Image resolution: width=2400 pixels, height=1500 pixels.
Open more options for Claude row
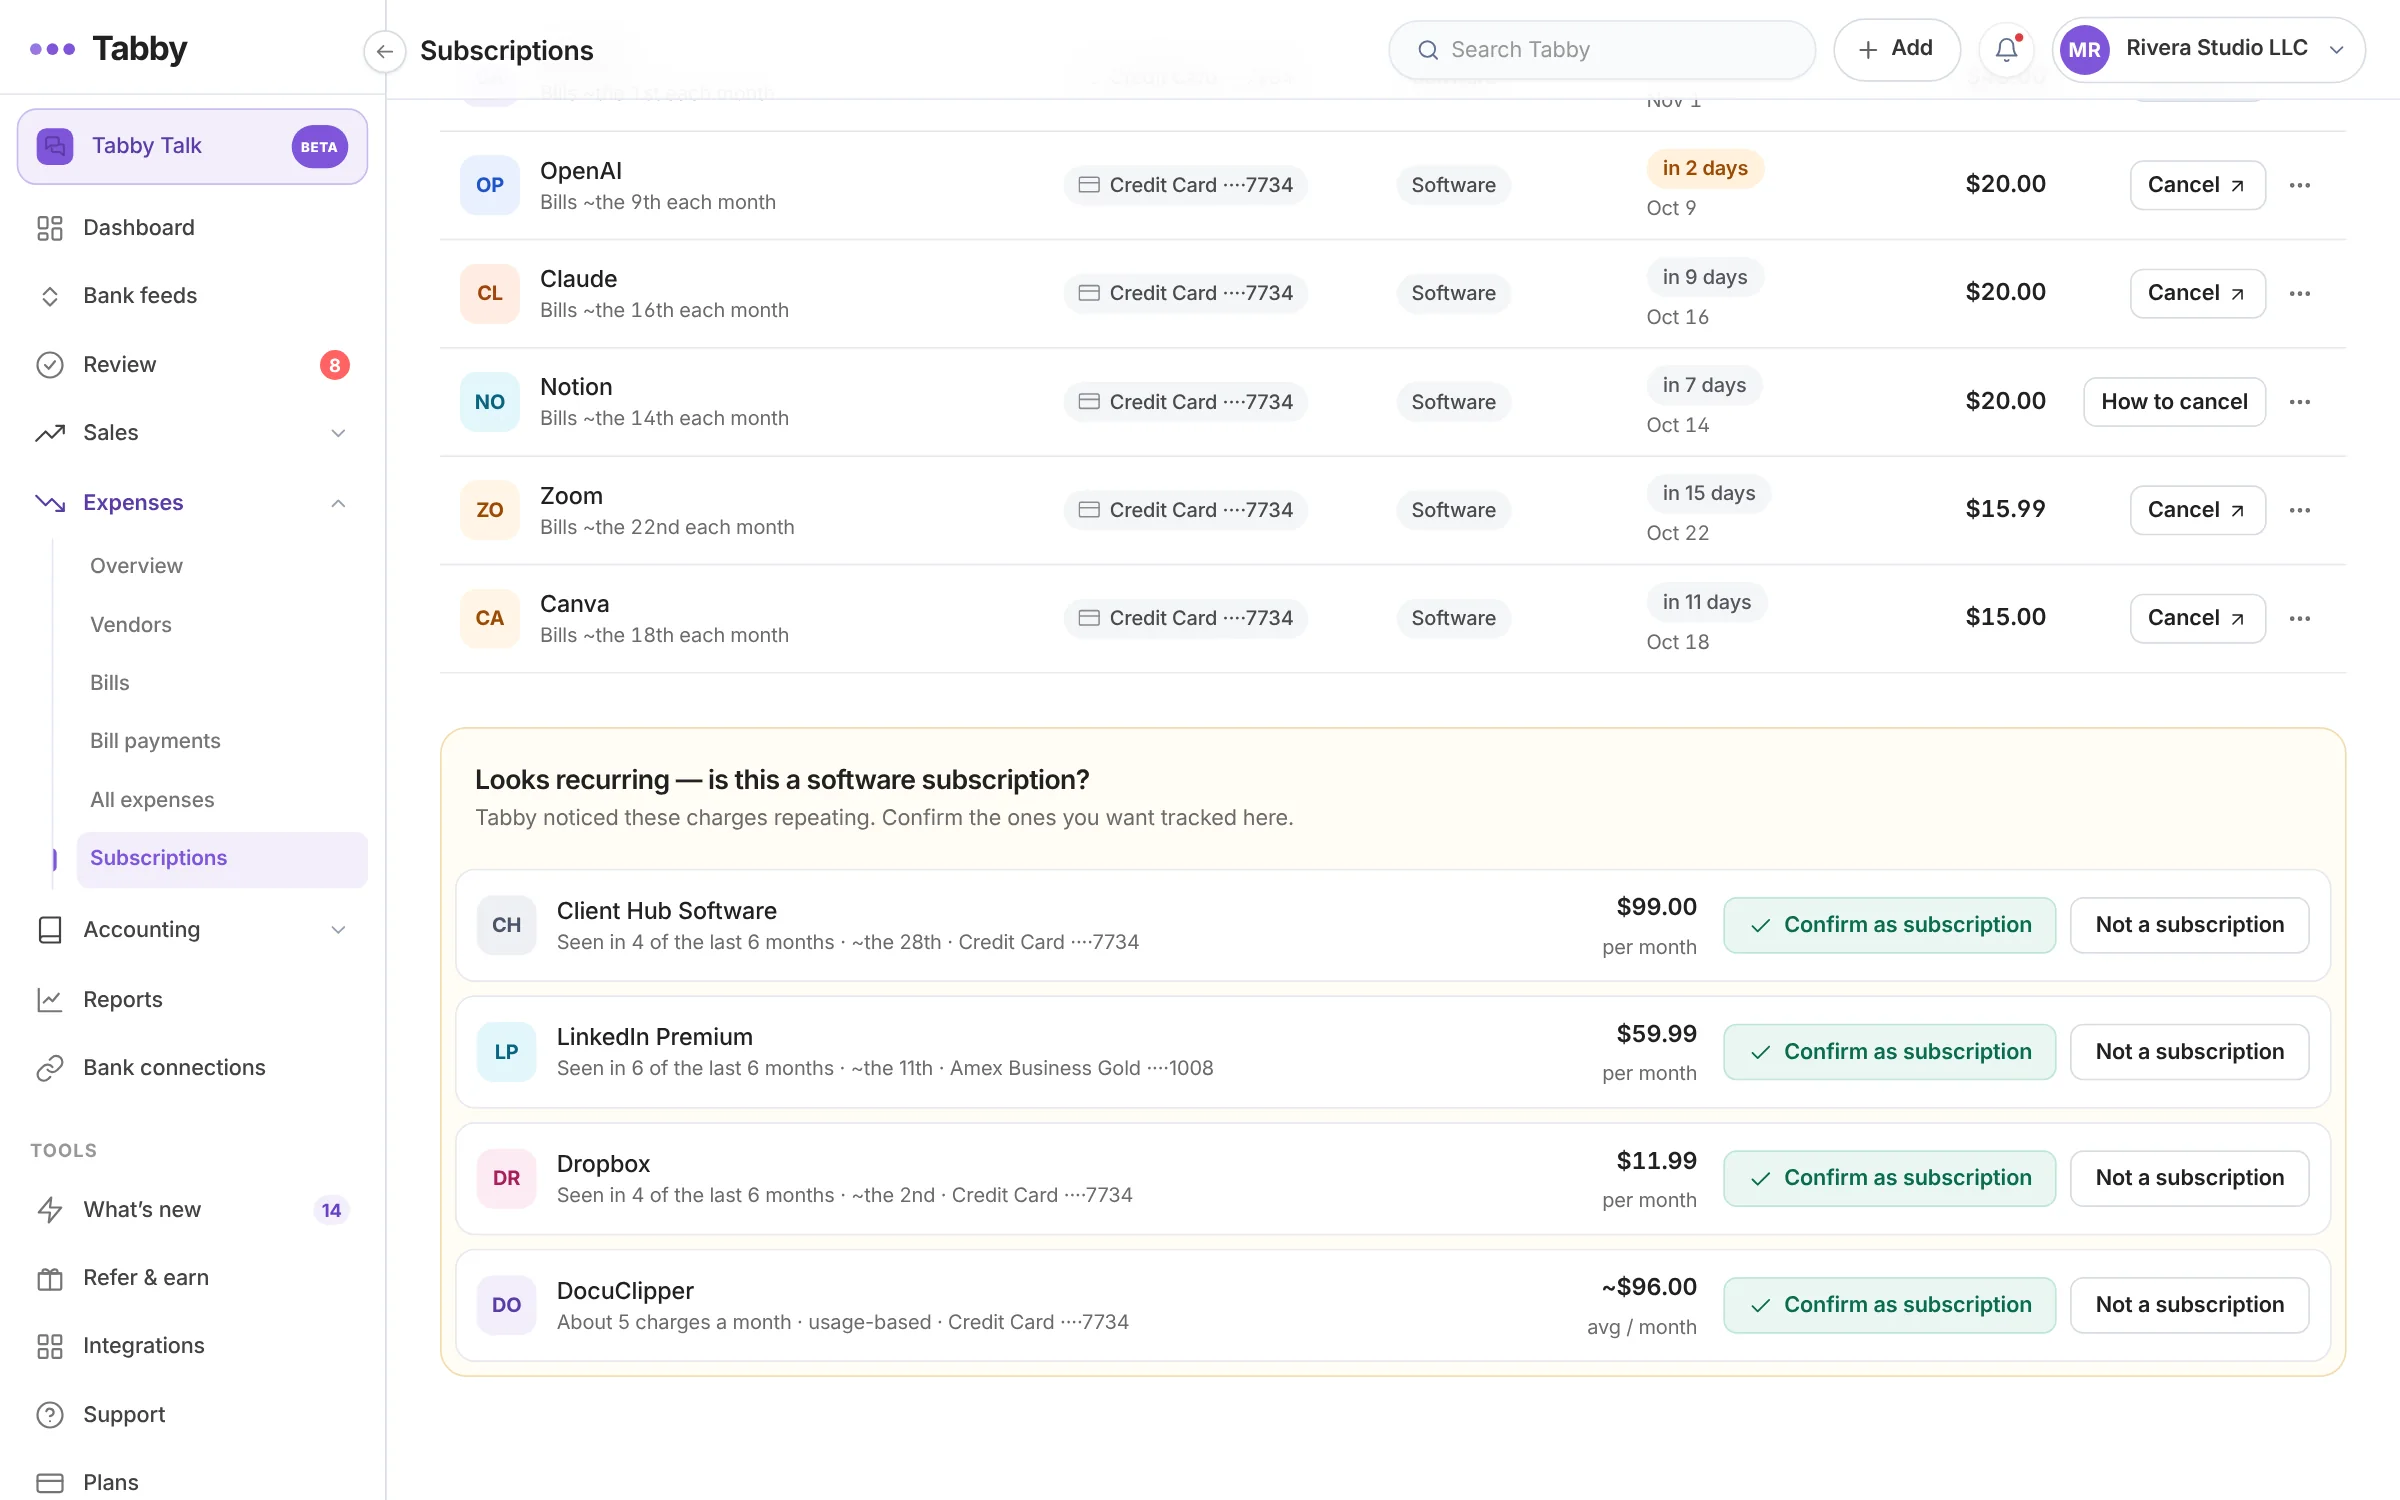coord(2299,293)
